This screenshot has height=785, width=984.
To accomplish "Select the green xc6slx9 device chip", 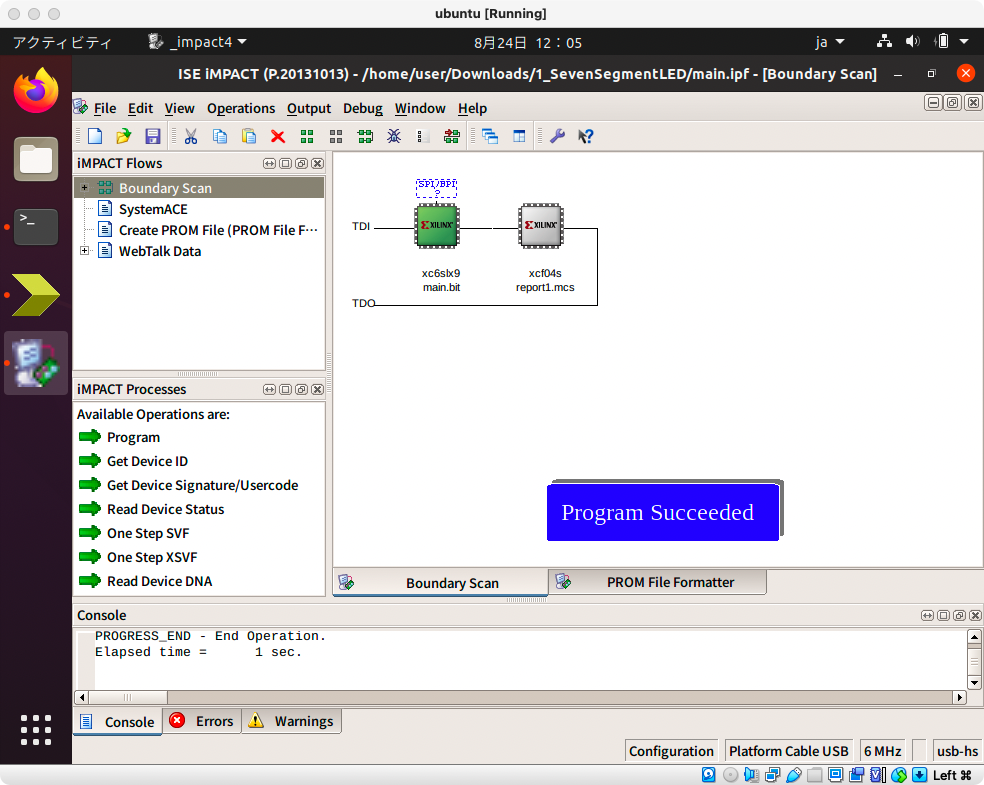I will click(437, 225).
